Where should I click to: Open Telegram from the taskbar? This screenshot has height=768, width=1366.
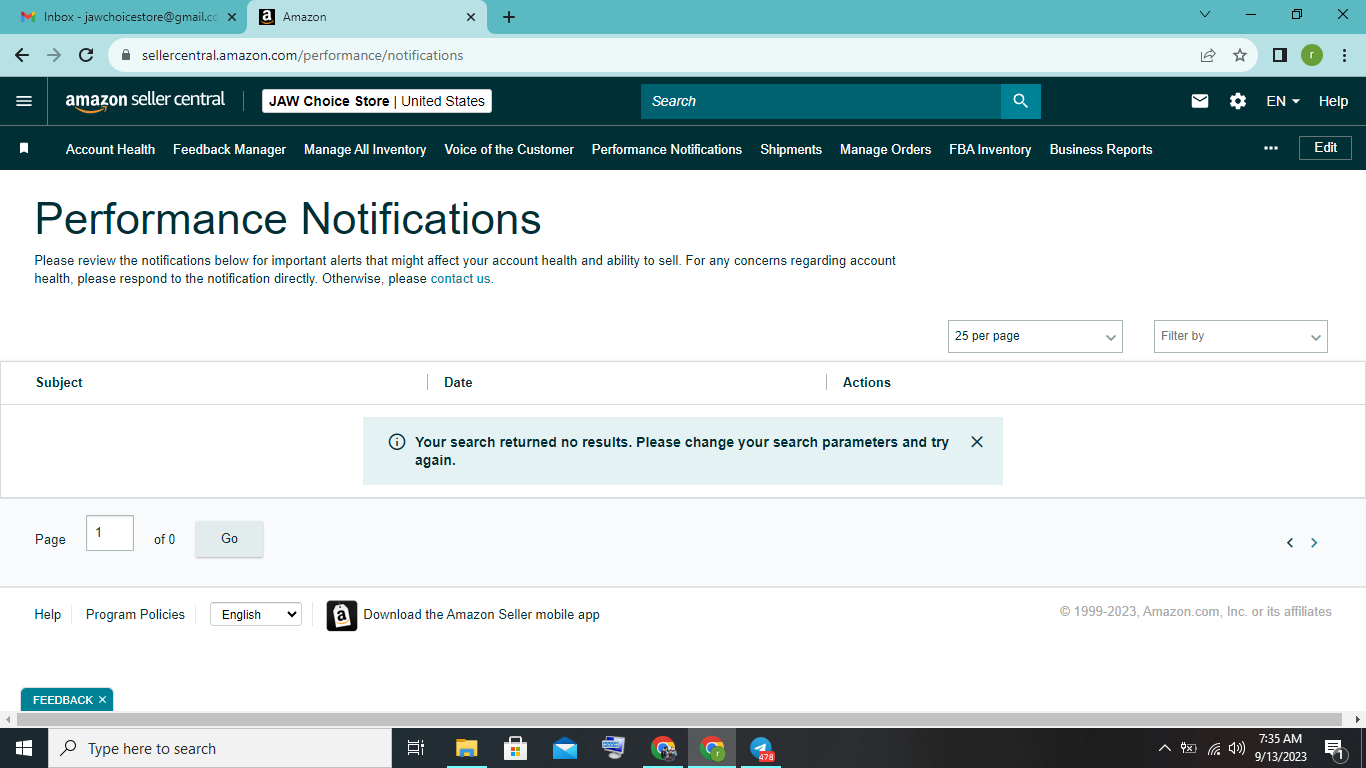point(761,748)
